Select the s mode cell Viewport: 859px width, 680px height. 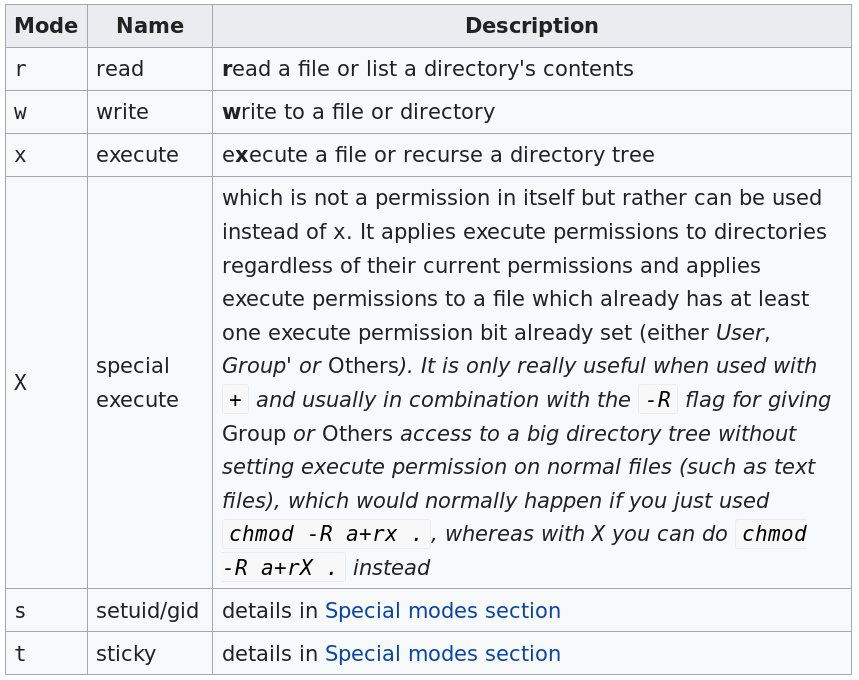tap(21, 611)
